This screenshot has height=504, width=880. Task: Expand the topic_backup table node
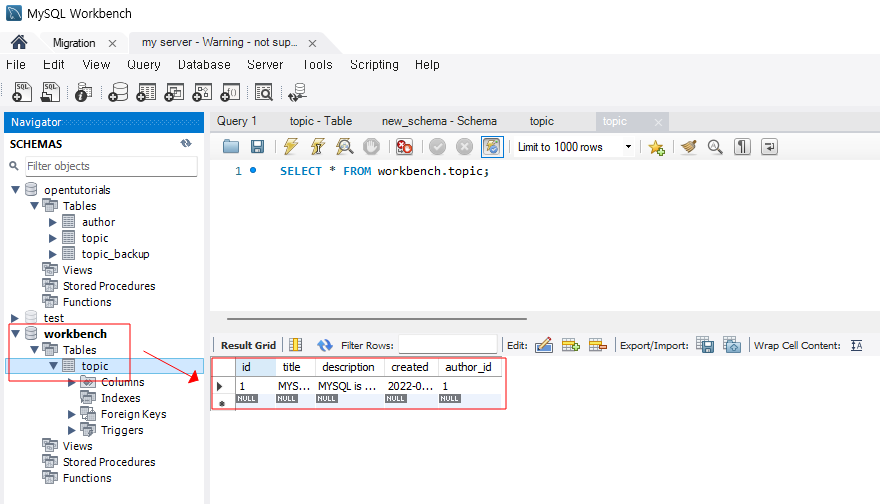(53, 254)
